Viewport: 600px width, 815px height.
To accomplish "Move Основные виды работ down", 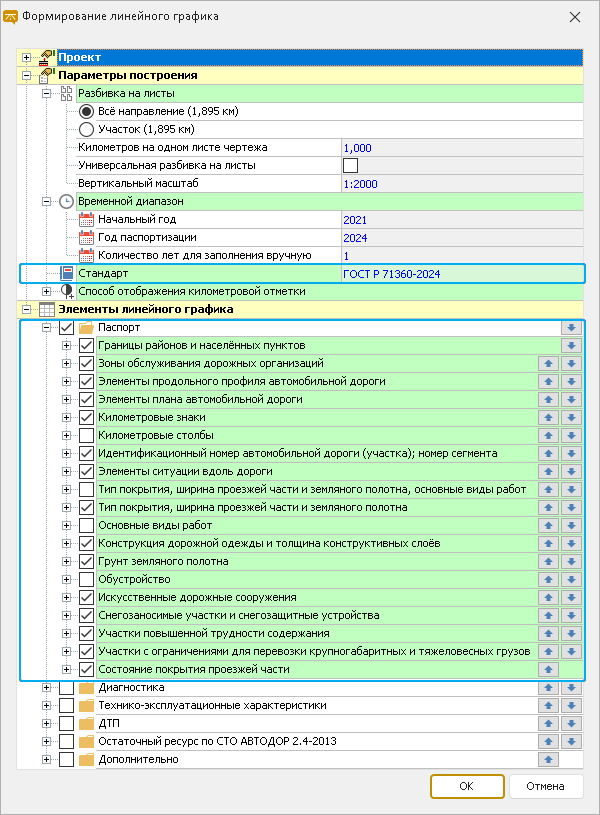I will click(571, 525).
